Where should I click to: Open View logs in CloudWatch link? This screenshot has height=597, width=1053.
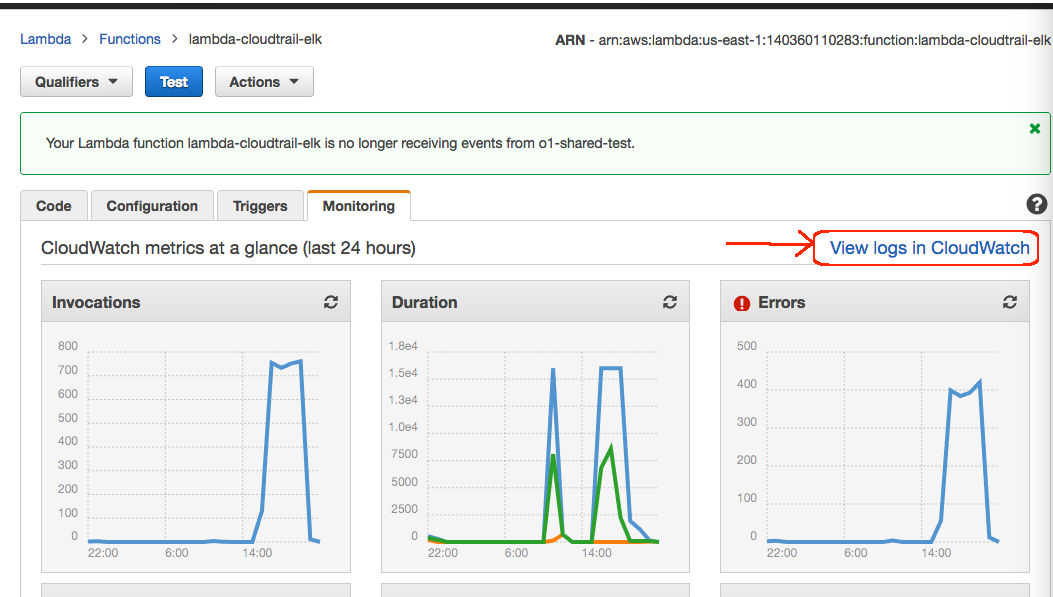[x=929, y=248]
